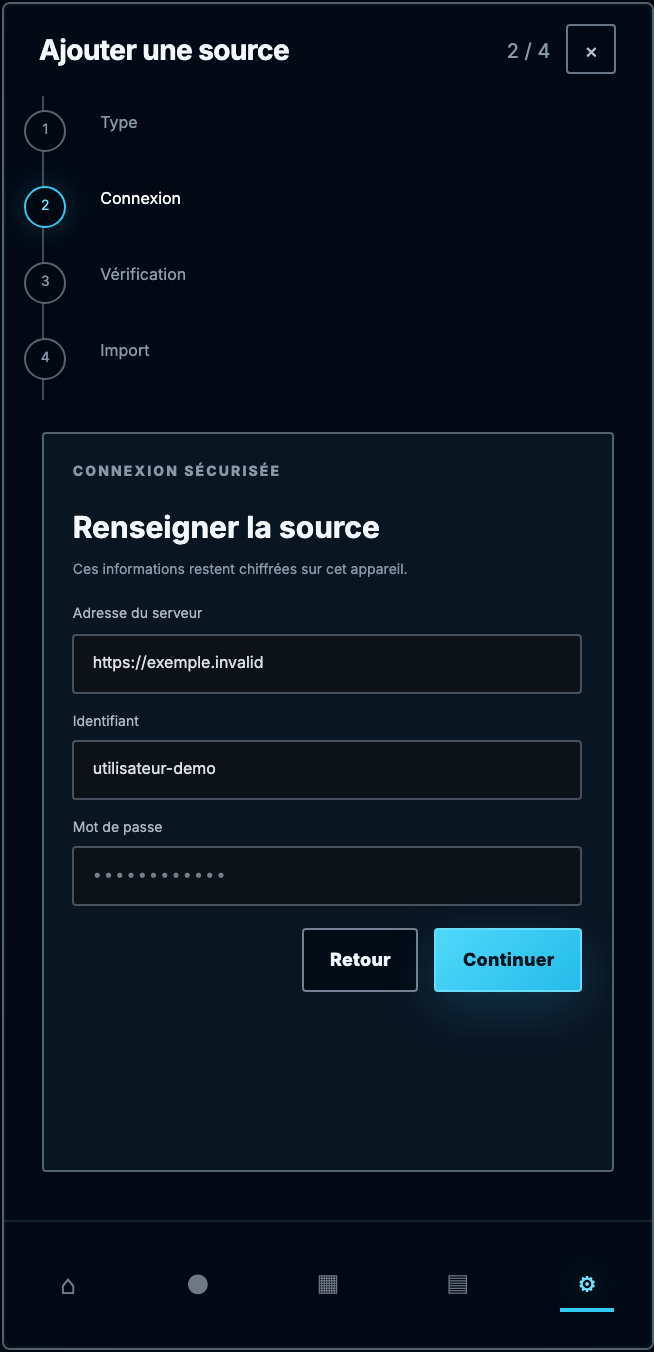Click the 2 / 4 progress indicator
Viewport: 654px width, 1352px height.
[x=529, y=50]
